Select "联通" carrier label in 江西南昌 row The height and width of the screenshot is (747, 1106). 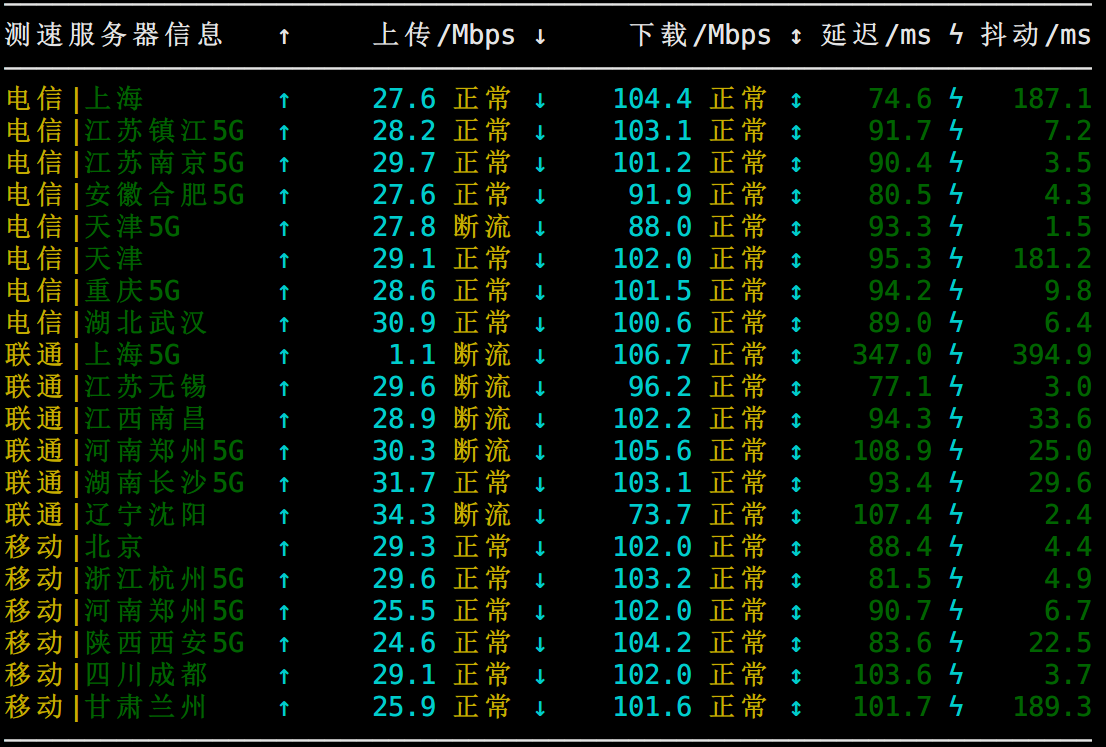[34, 419]
